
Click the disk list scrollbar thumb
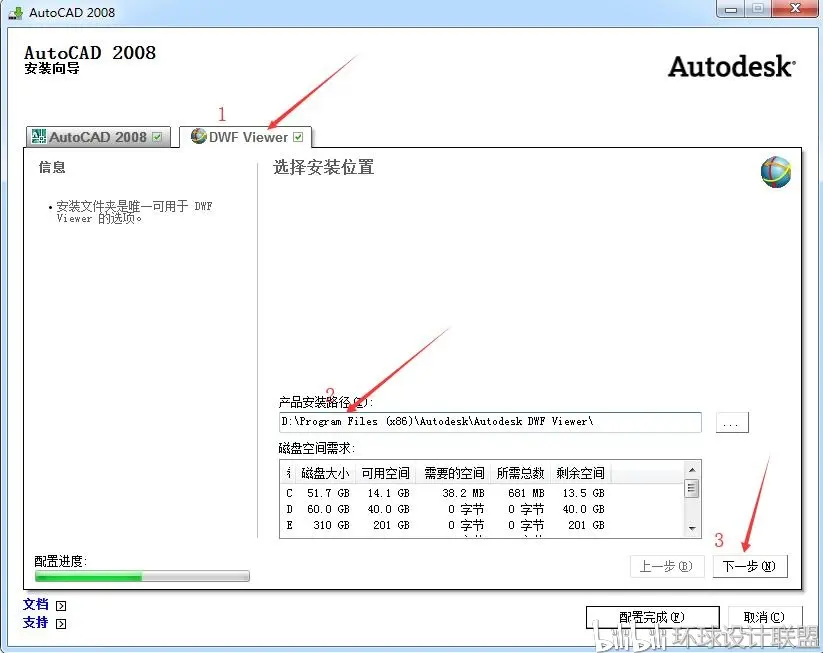coord(692,488)
